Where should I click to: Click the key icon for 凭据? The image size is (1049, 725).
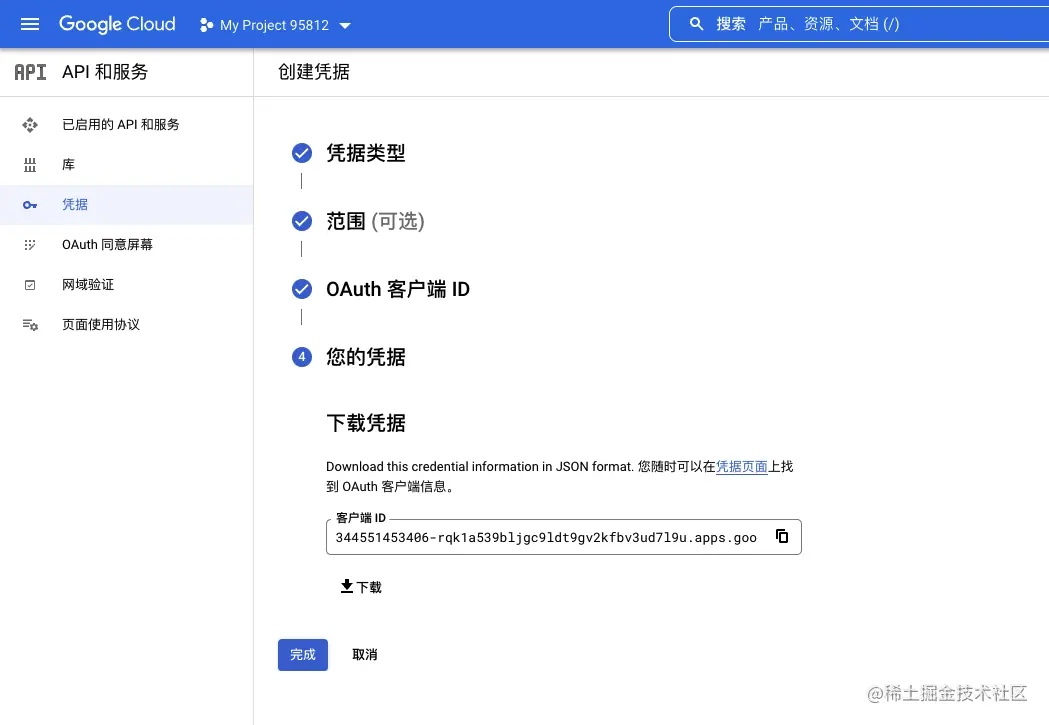(30, 205)
